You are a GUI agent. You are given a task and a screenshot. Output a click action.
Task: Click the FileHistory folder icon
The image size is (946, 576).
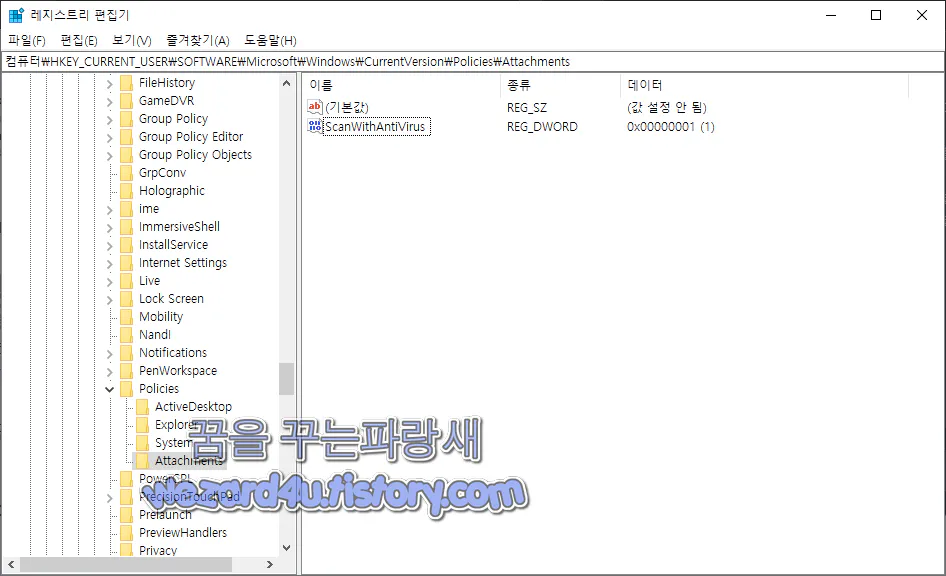point(126,83)
